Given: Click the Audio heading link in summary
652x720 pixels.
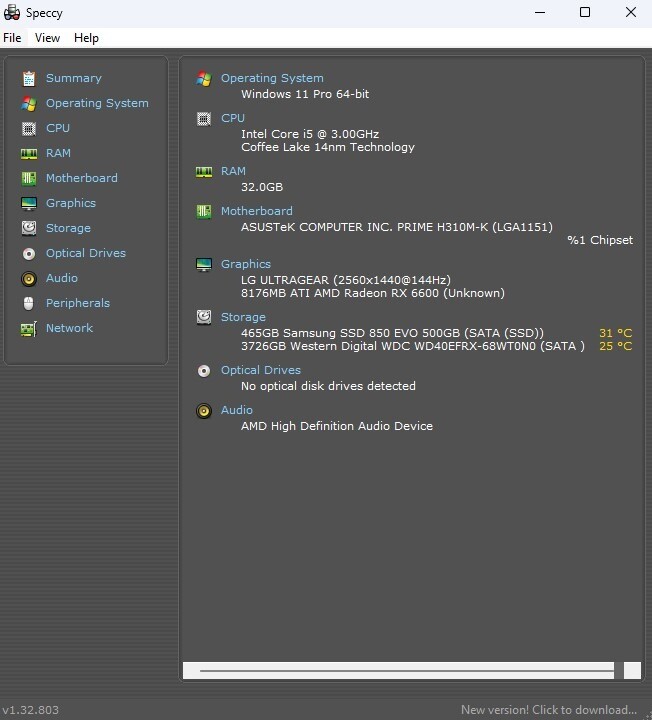Looking at the screenshot, I should pos(236,410).
